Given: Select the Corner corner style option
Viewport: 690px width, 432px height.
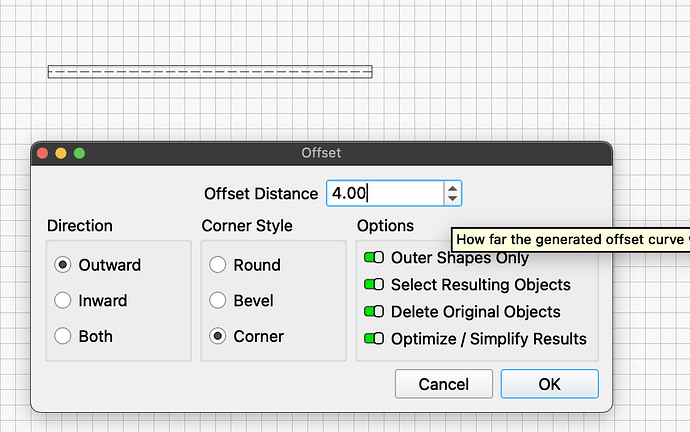Looking at the screenshot, I should click(217, 336).
